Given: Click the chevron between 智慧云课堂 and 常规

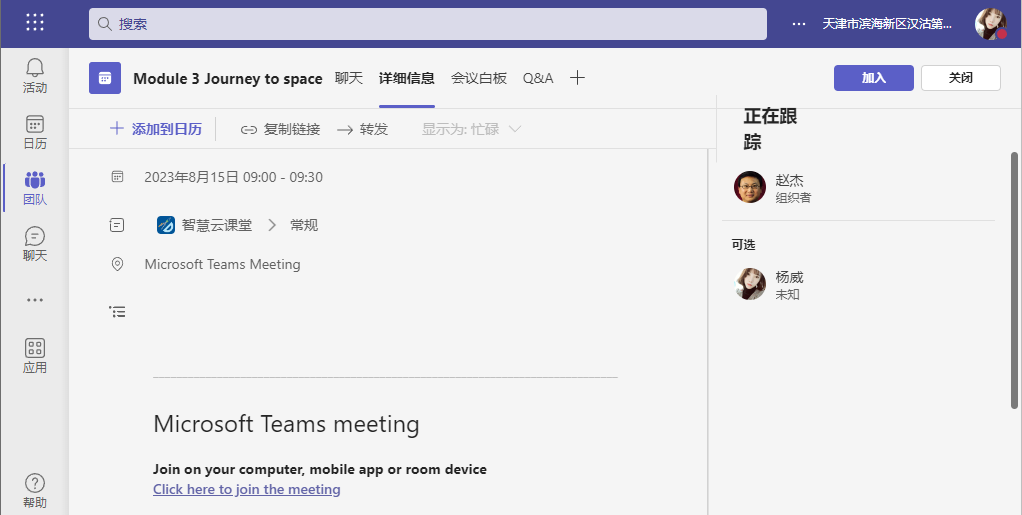Looking at the screenshot, I should (272, 225).
